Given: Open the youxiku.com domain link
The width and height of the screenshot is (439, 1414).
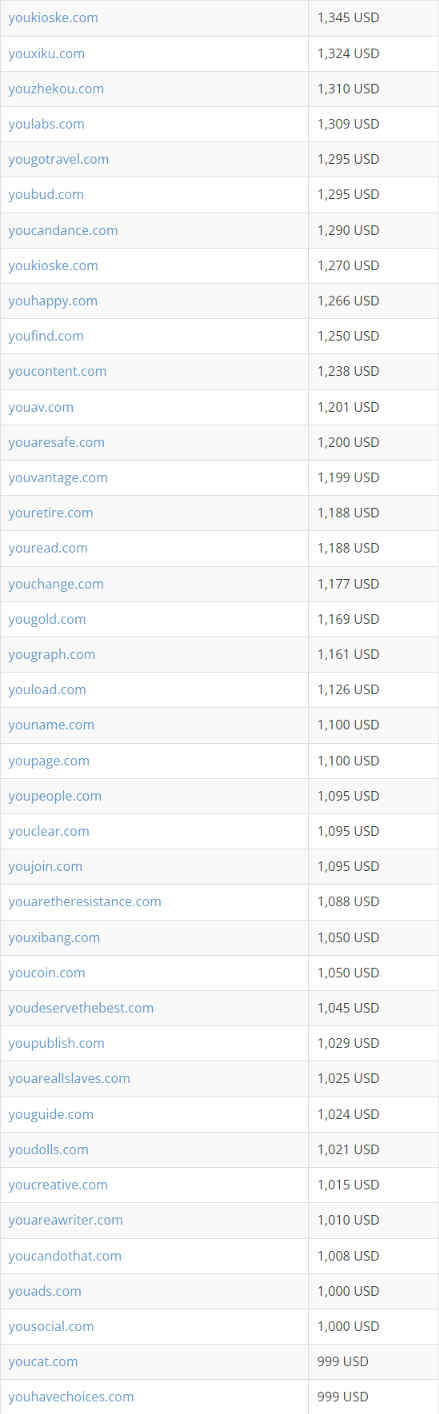Looking at the screenshot, I should coord(46,53).
